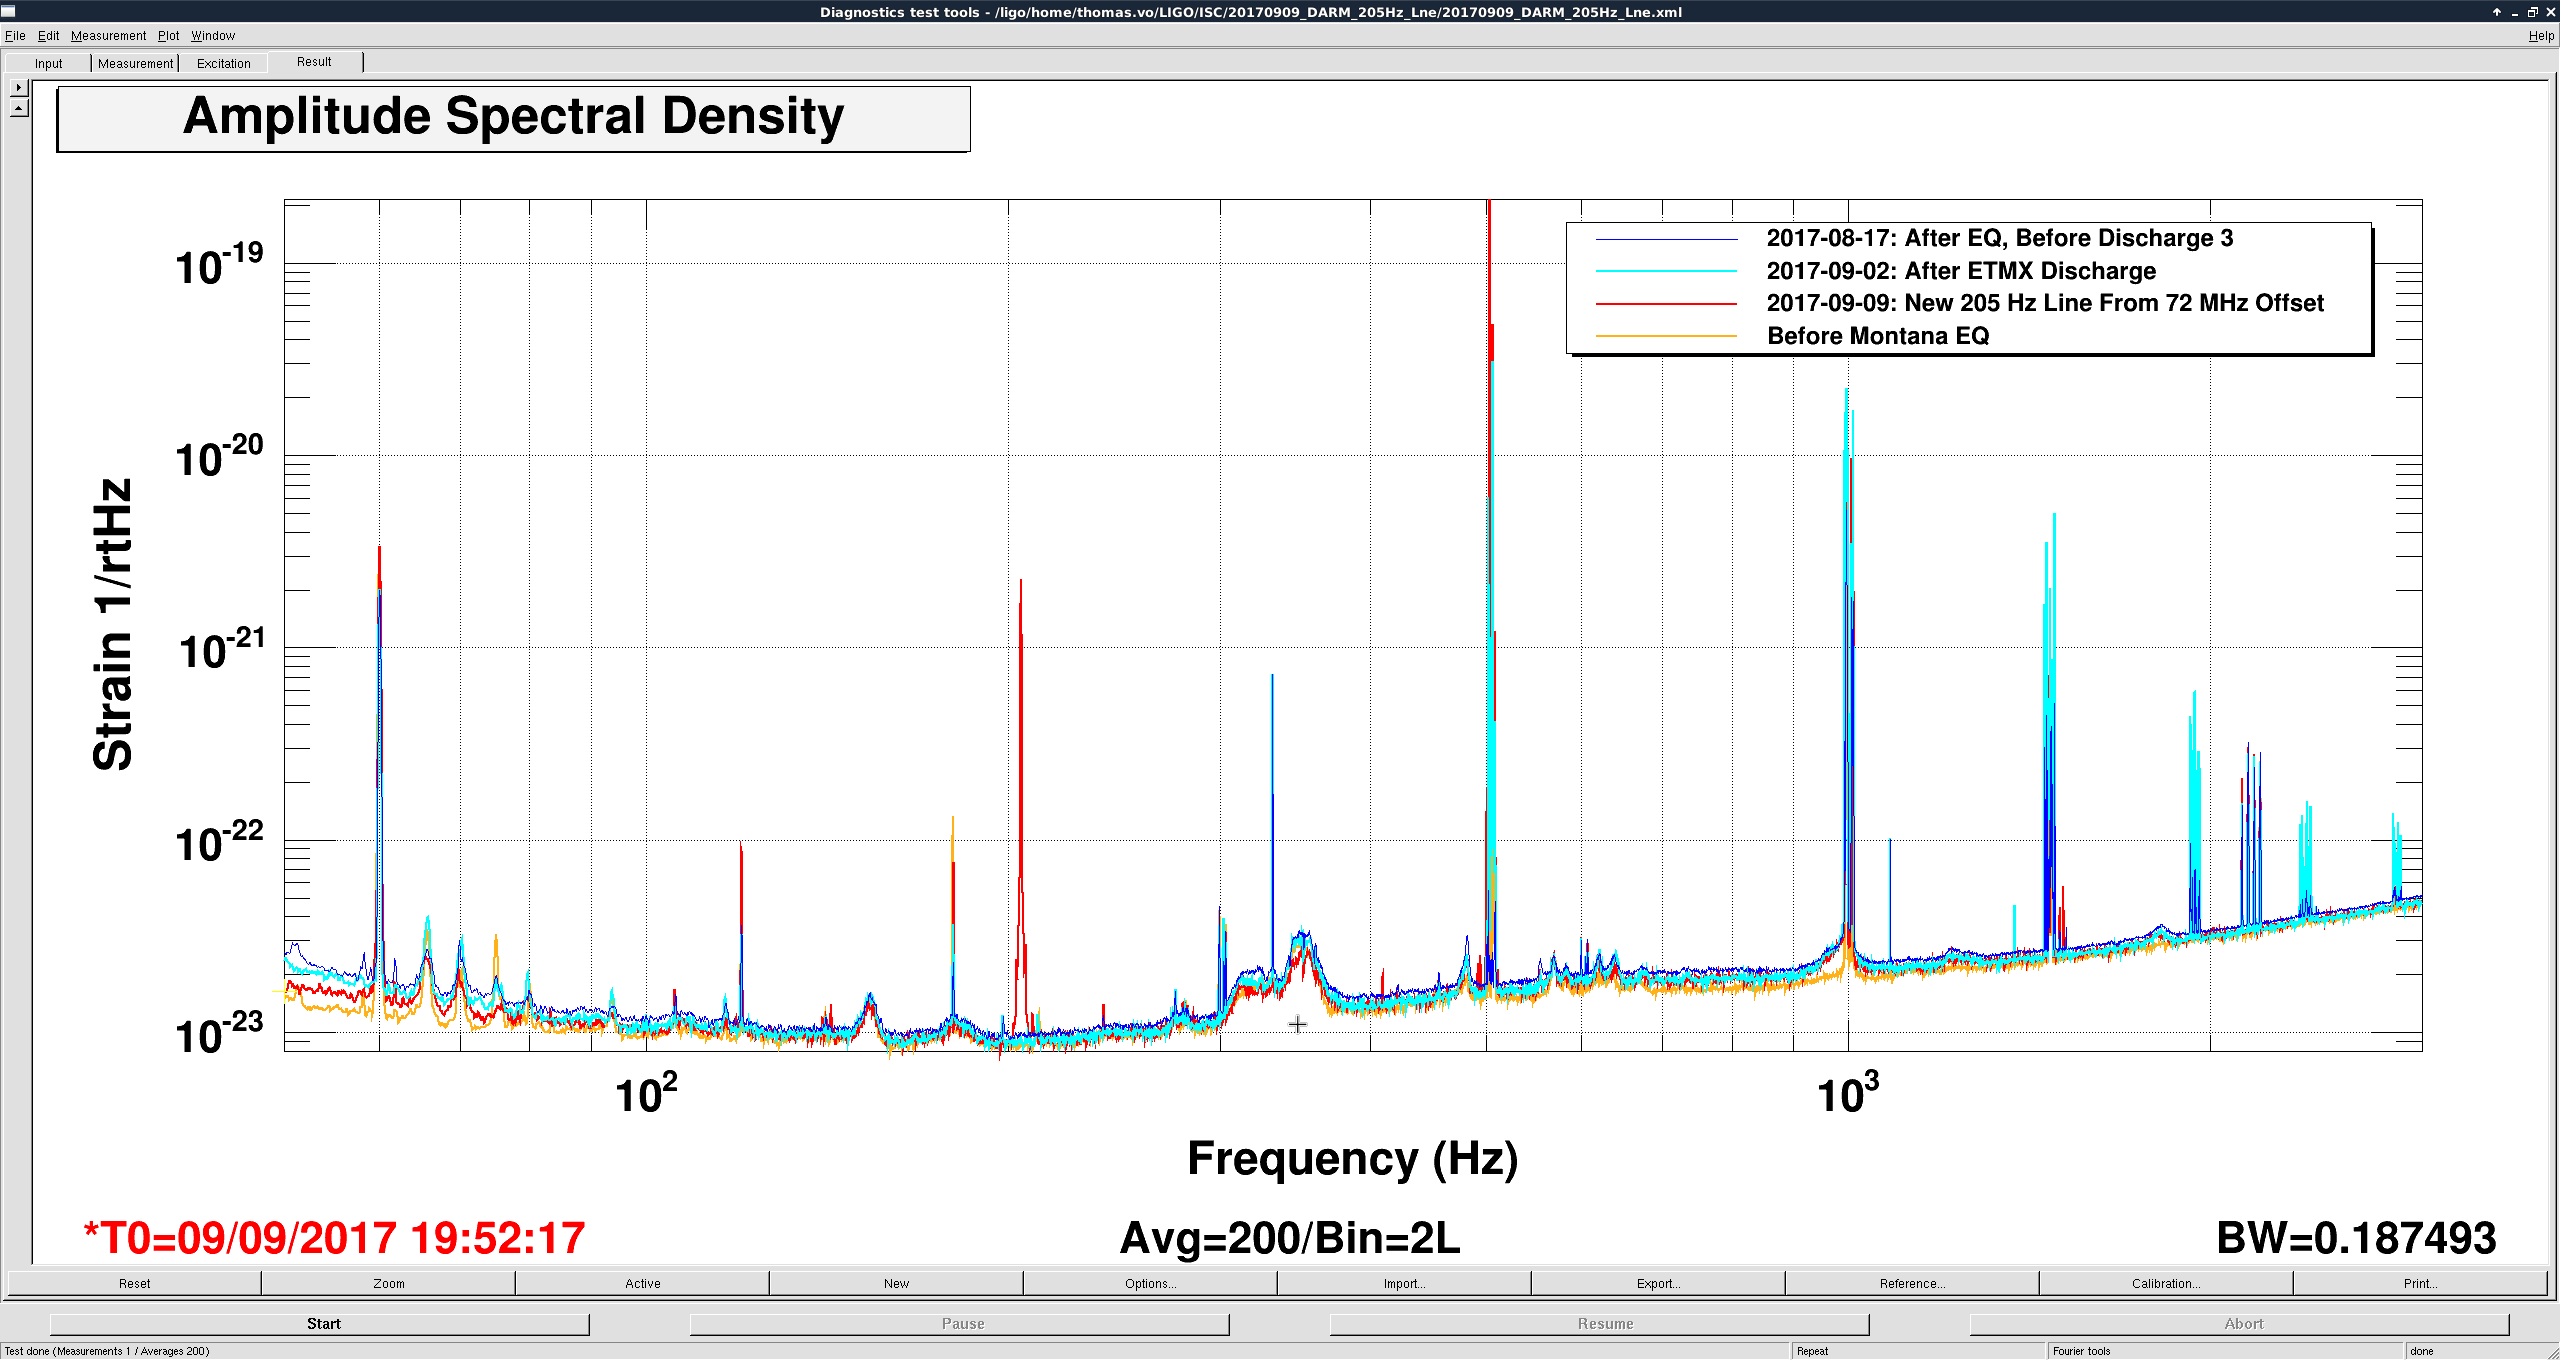This screenshot has width=2560, height=1360.
Task: Click the Export... button
Action: (1658, 1283)
